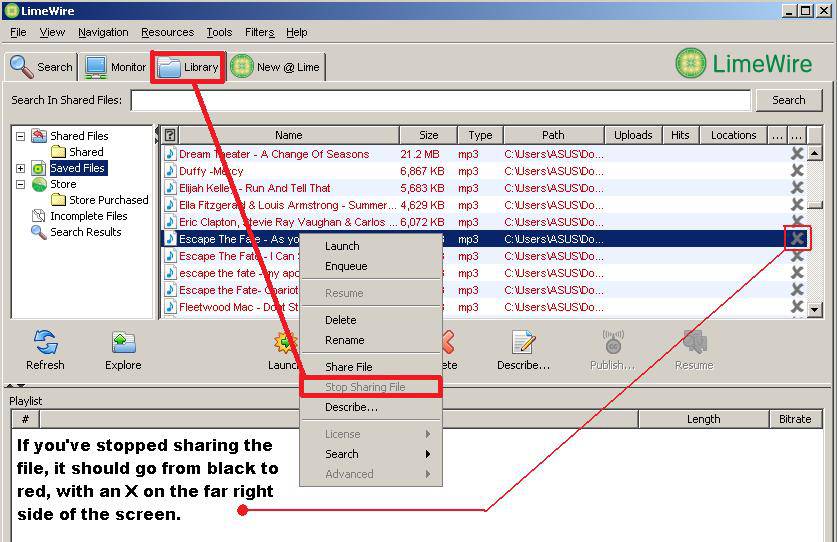Expand Search submenu in context menu
Image resolution: width=837 pixels, height=542 pixels.
371,454
